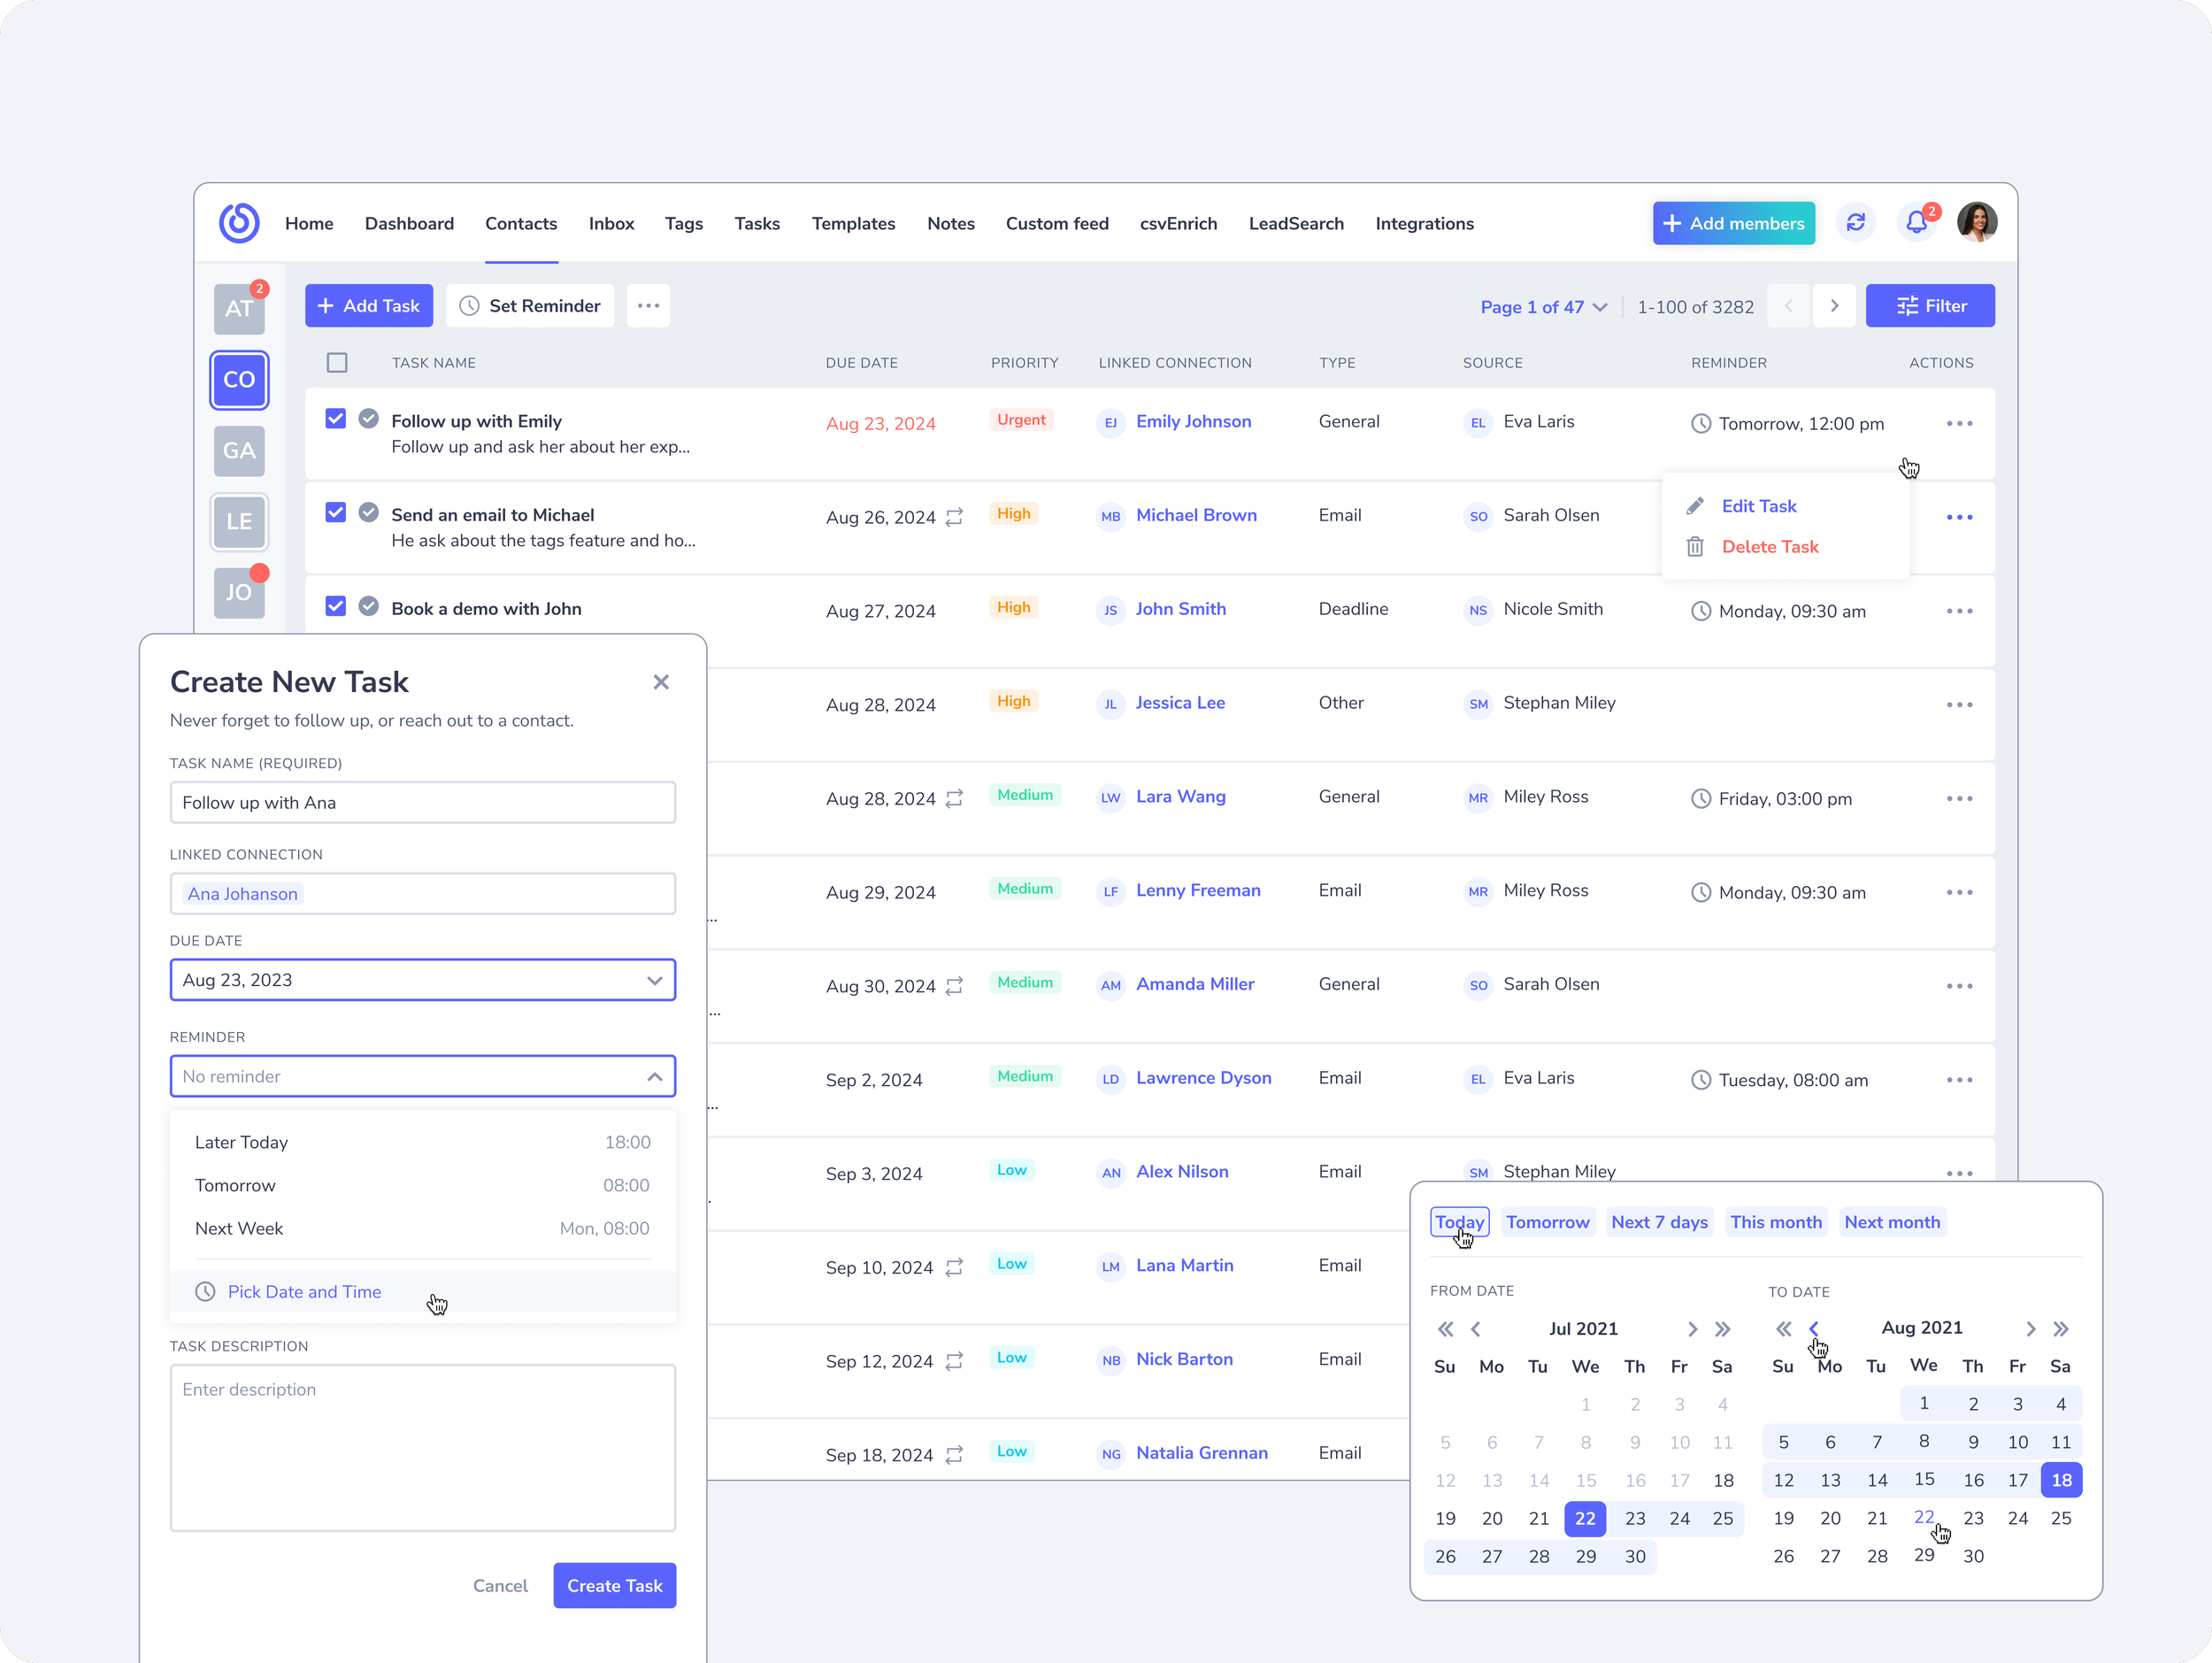Mark Follow up with Emily complete
The height and width of the screenshot is (1663, 2212).
369,419
